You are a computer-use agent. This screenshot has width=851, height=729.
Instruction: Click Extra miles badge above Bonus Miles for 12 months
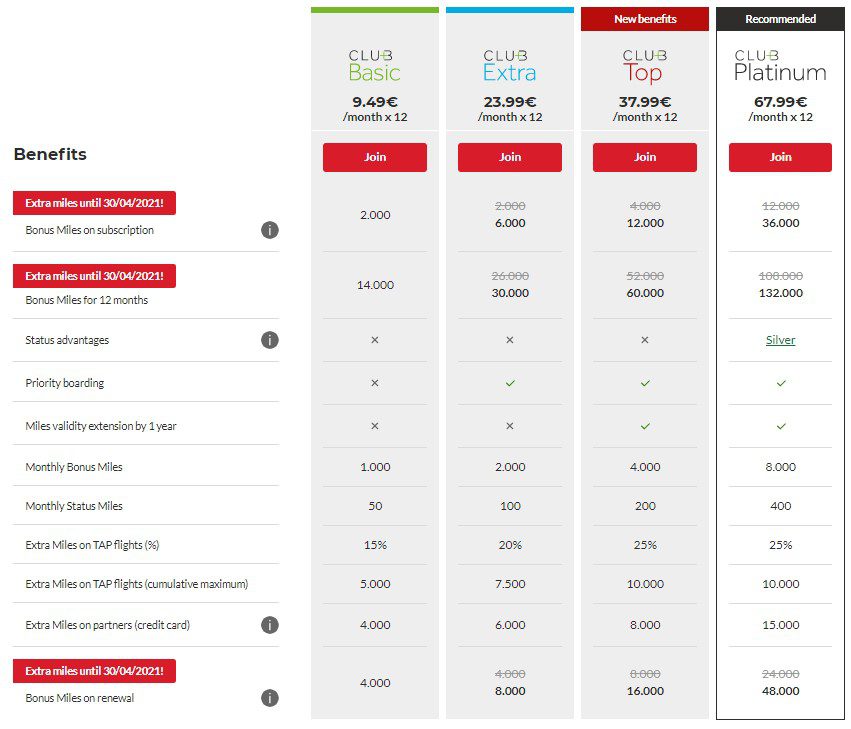(x=94, y=276)
